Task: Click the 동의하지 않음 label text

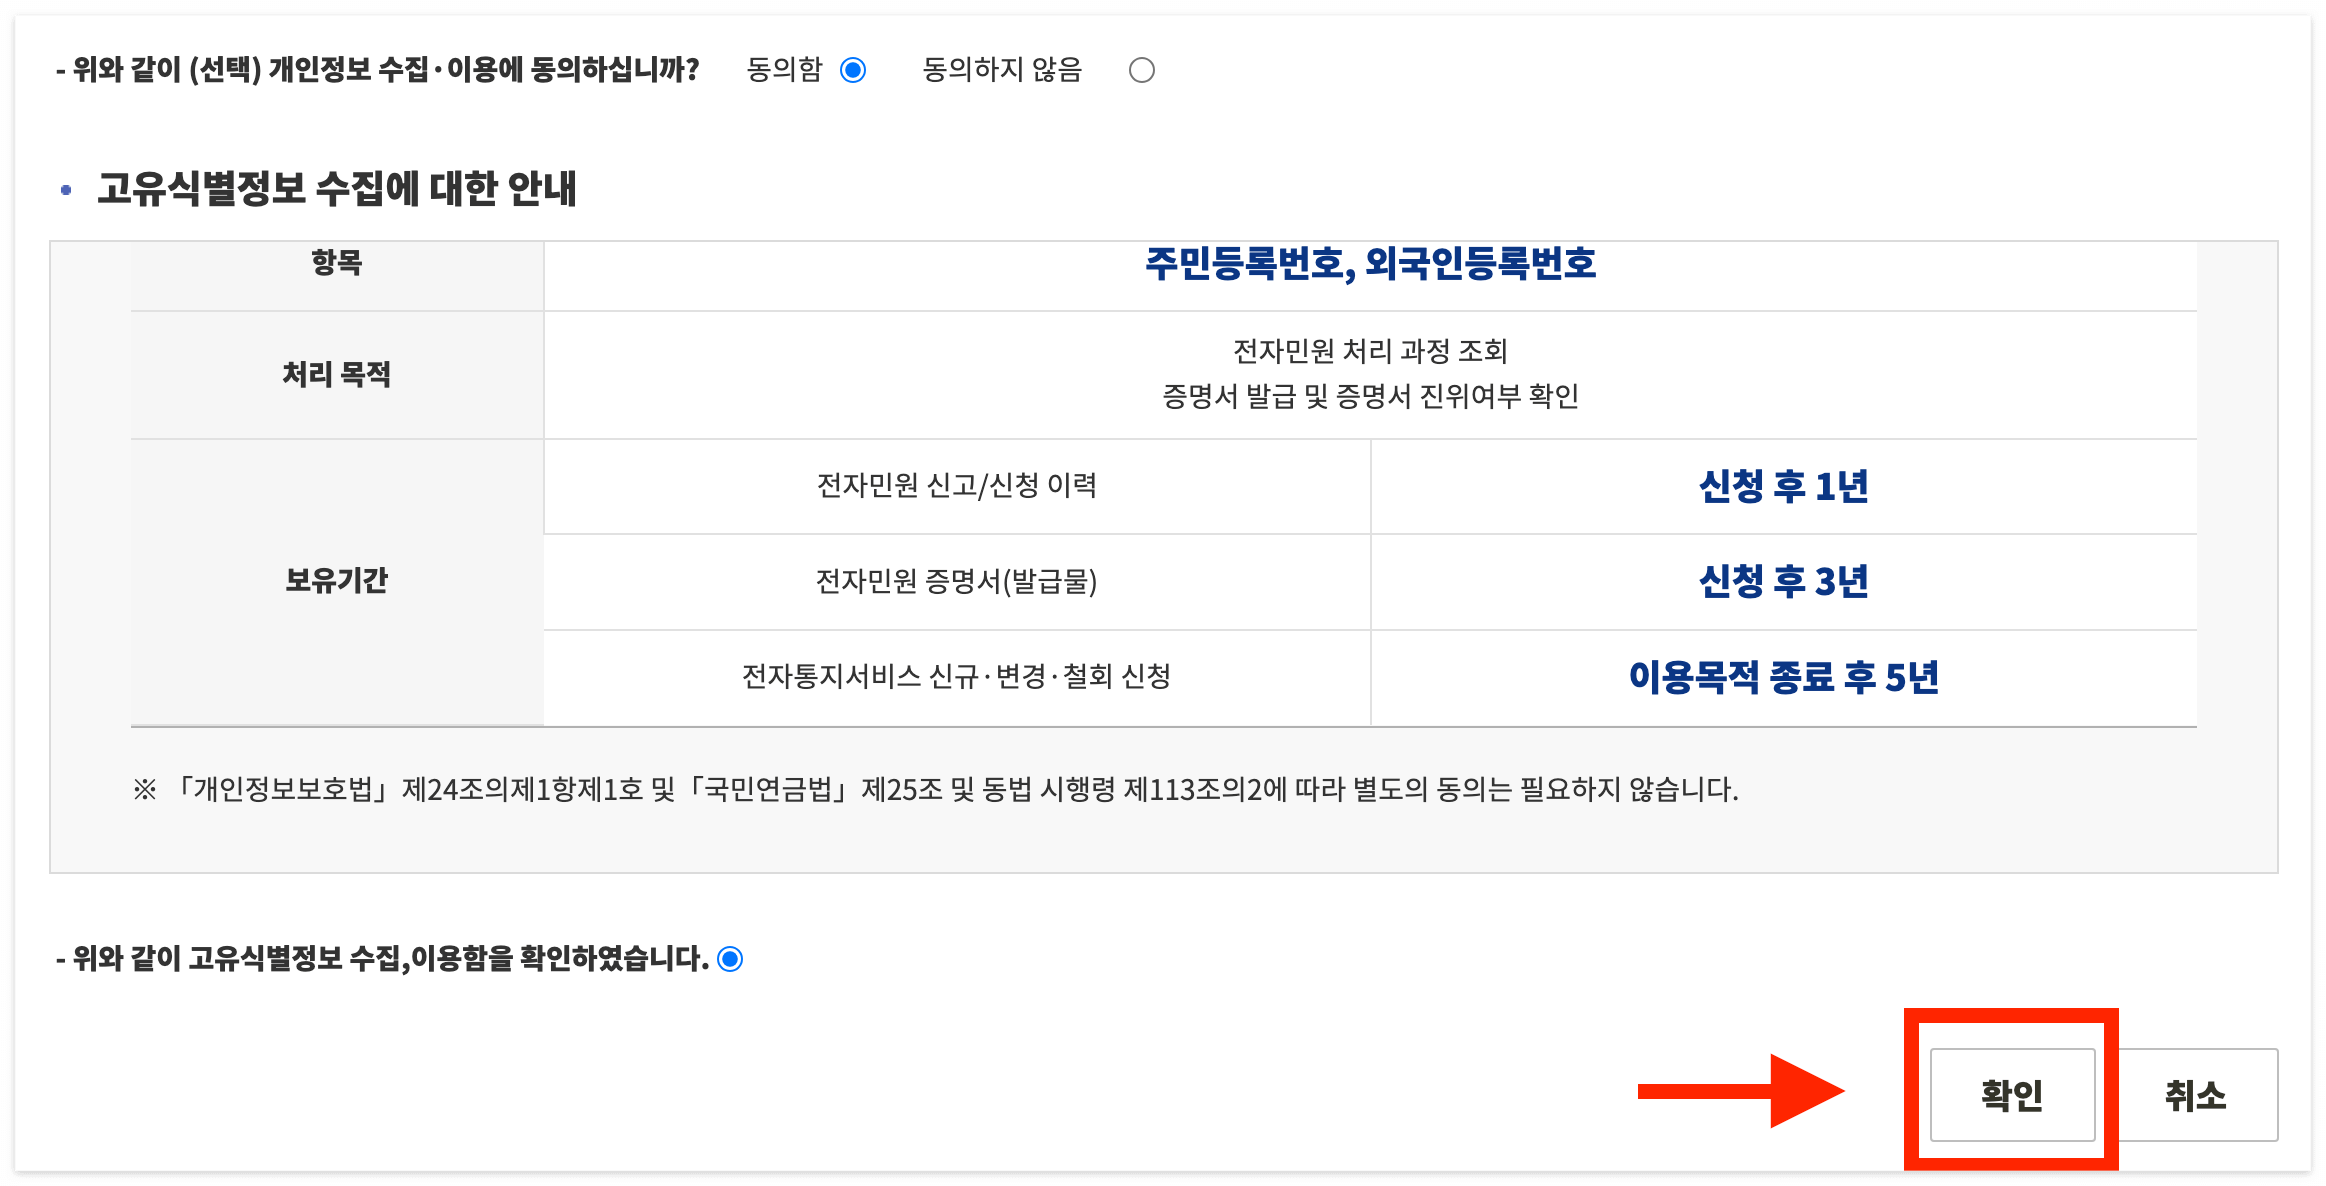Action: 1002,70
